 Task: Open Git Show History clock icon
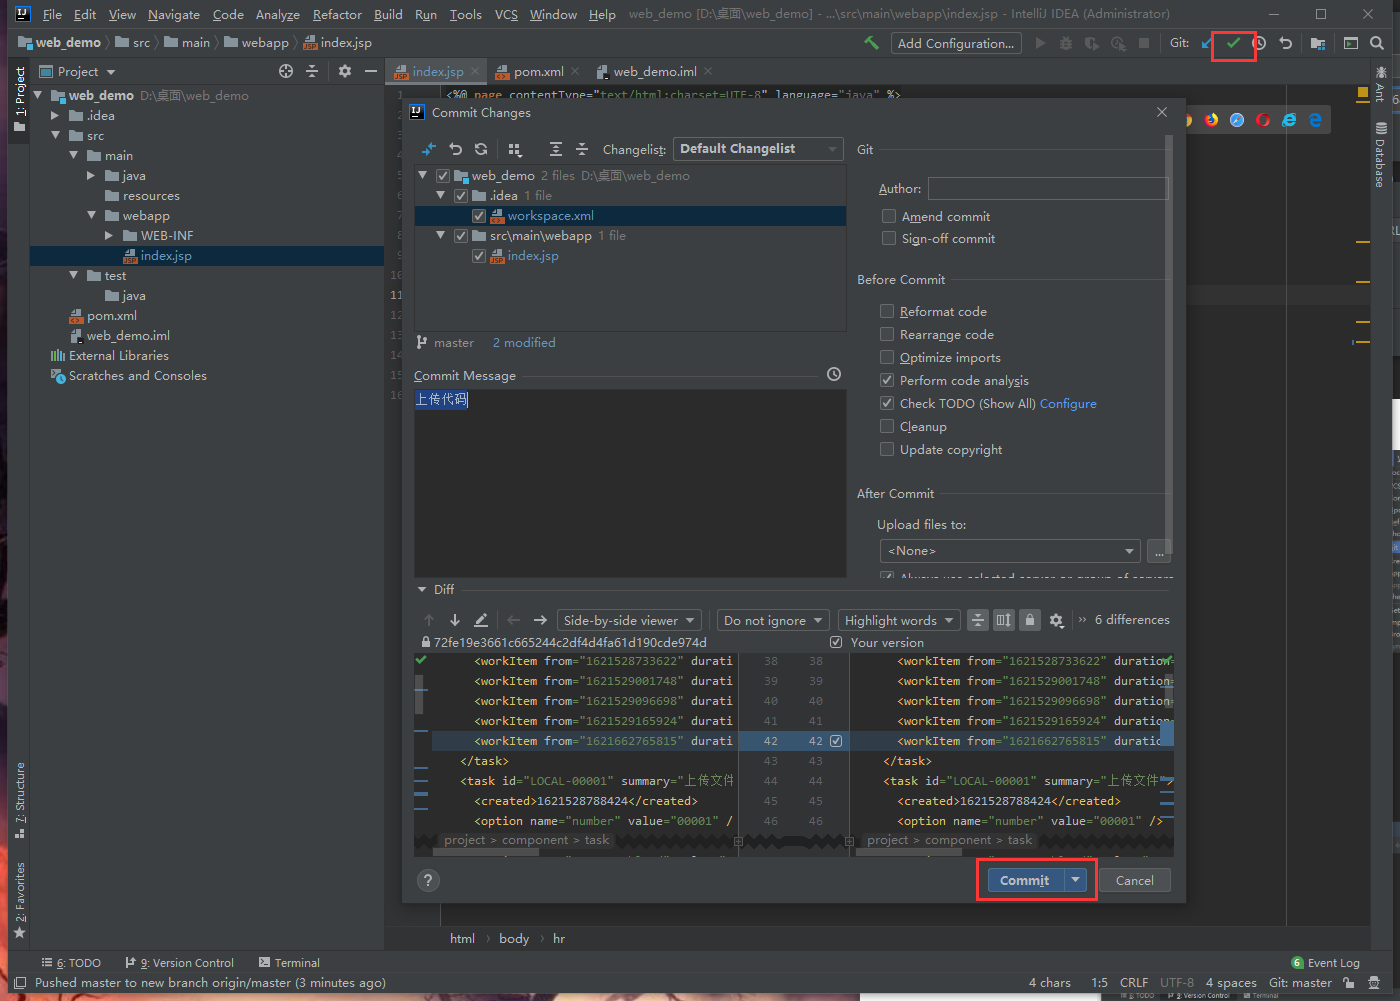point(1259,43)
